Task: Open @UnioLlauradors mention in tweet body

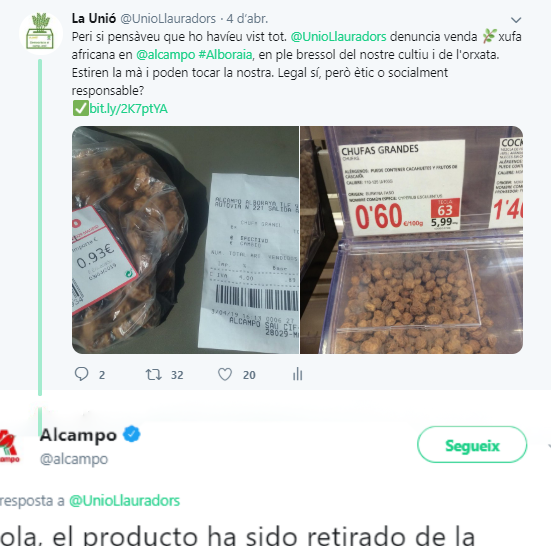Action: [x=338, y=37]
